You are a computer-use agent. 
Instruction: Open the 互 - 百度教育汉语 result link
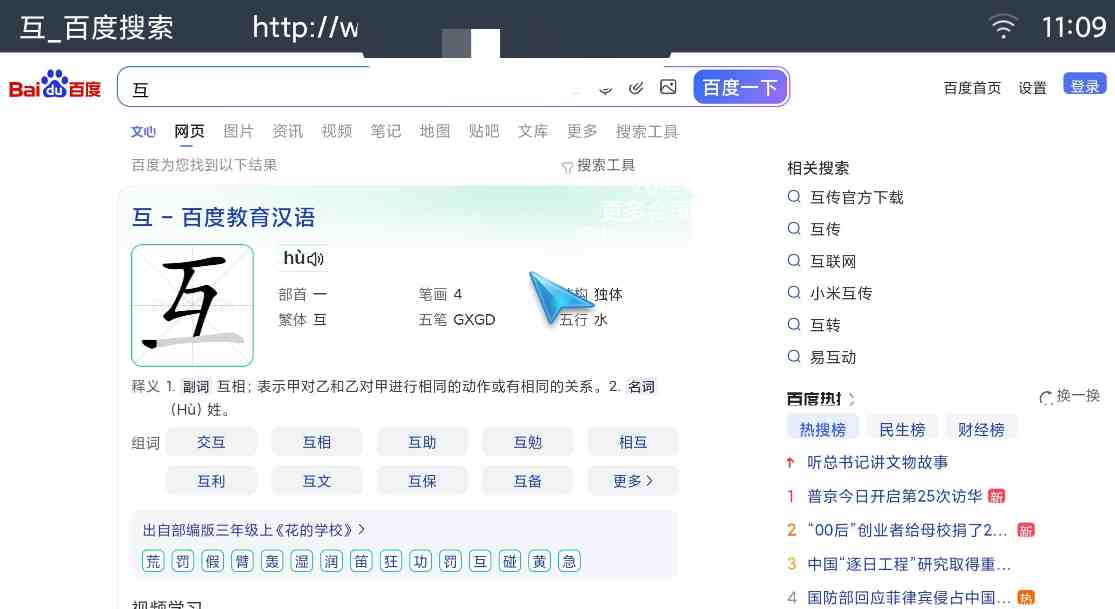[x=223, y=217]
